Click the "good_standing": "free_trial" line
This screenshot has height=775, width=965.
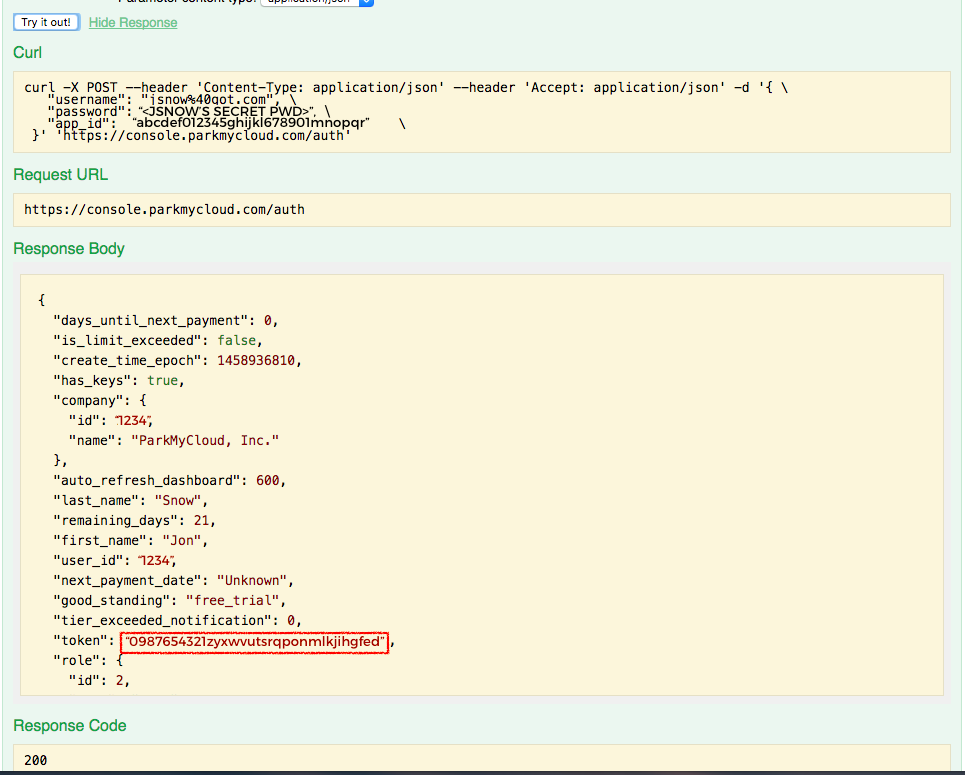coord(169,601)
